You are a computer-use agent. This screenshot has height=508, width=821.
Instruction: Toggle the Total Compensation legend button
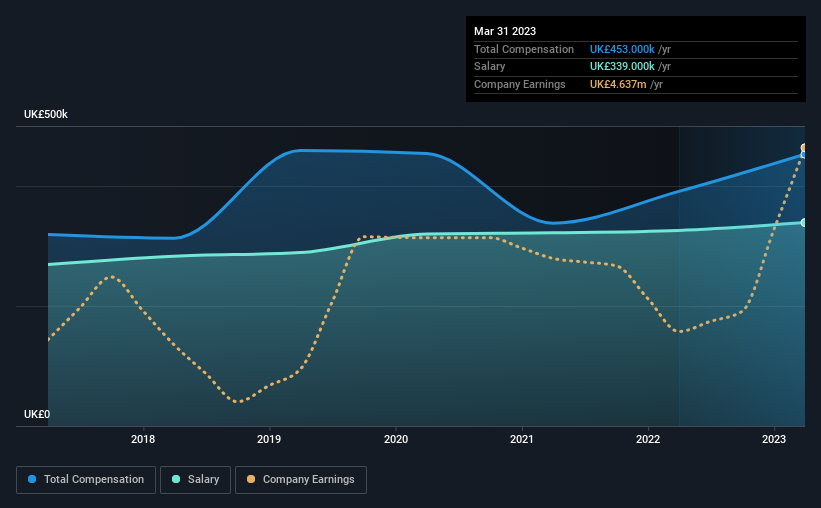click(86, 480)
